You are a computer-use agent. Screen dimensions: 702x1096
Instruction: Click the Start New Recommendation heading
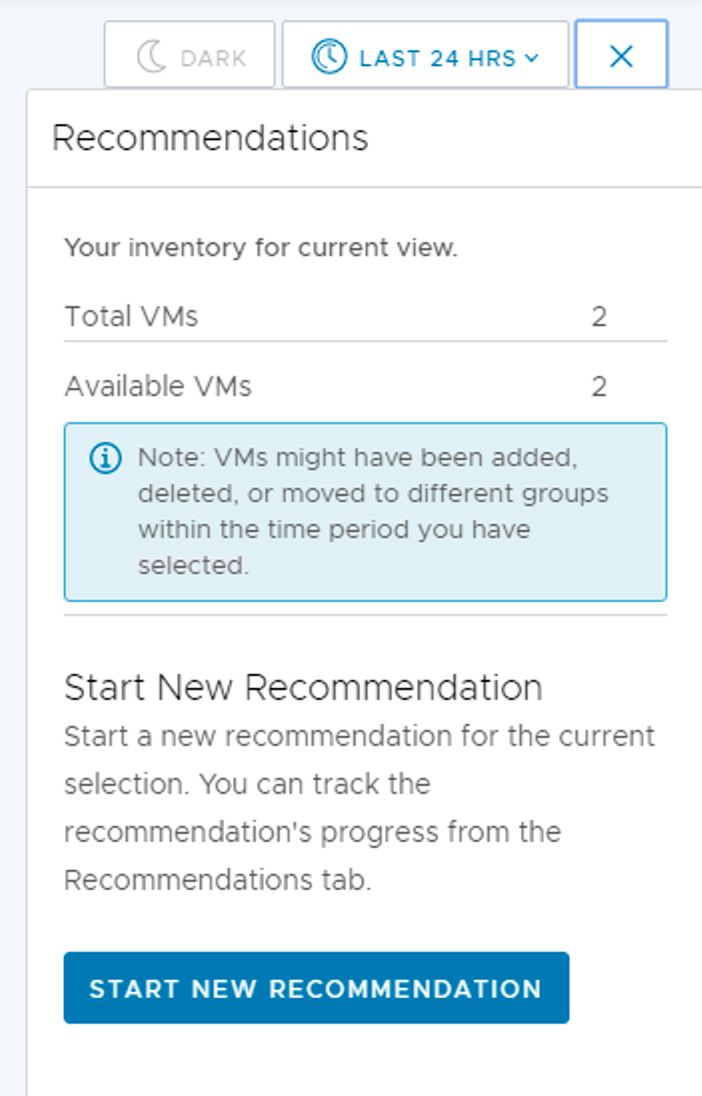pyautogui.click(x=303, y=688)
